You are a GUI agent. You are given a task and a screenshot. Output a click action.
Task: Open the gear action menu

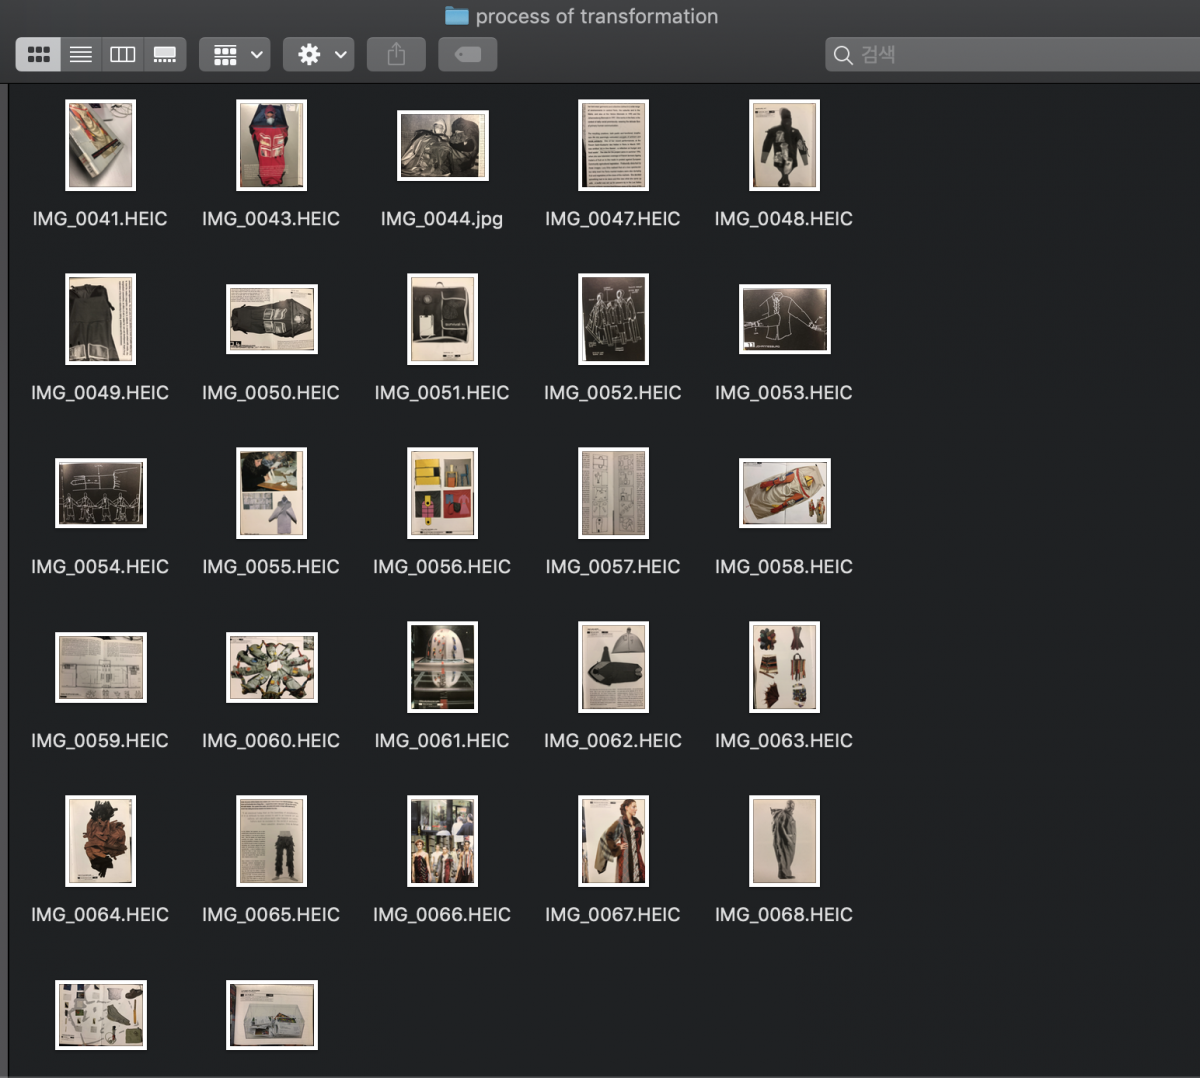[x=319, y=54]
